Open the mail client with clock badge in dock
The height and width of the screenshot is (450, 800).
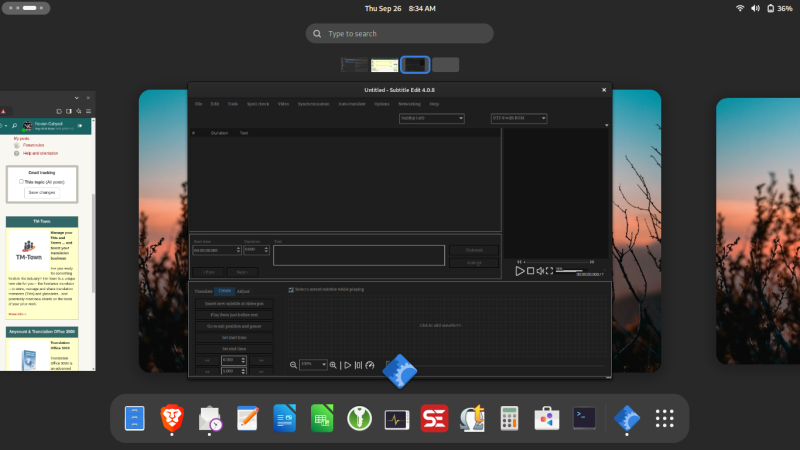210,418
